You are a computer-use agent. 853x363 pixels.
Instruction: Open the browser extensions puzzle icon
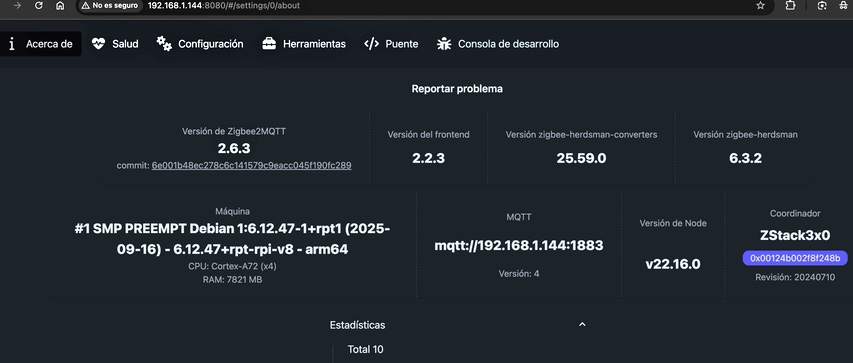pyautogui.click(x=790, y=5)
